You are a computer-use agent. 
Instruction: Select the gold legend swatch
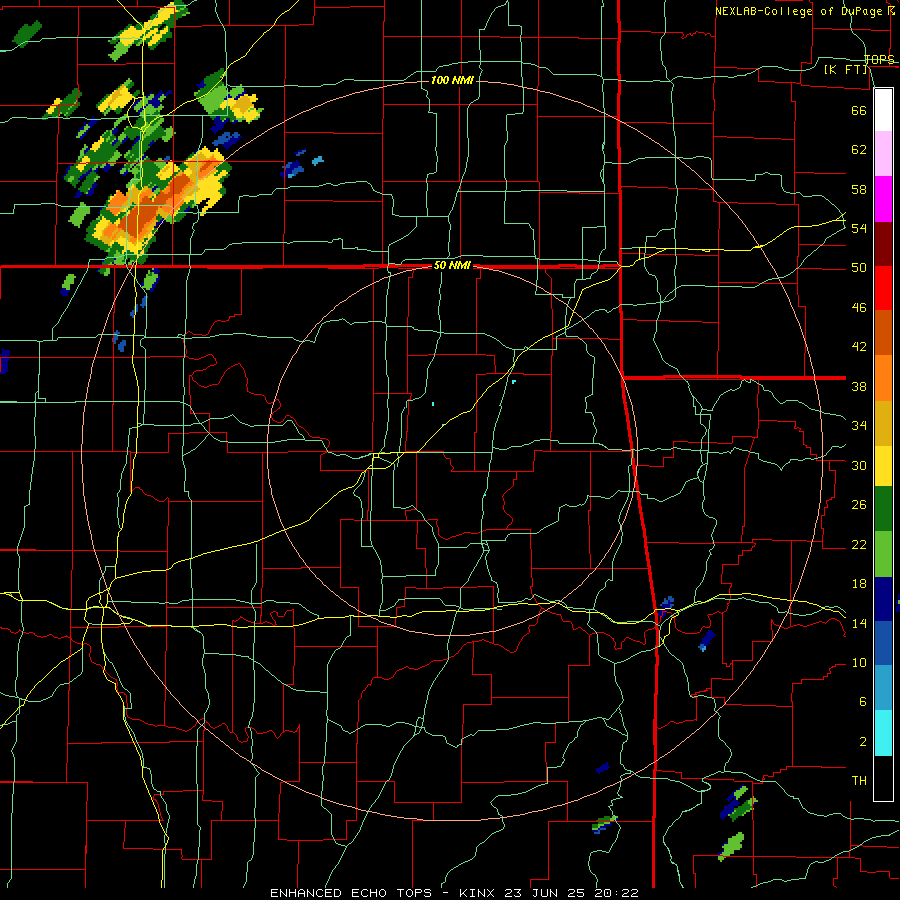click(x=883, y=423)
